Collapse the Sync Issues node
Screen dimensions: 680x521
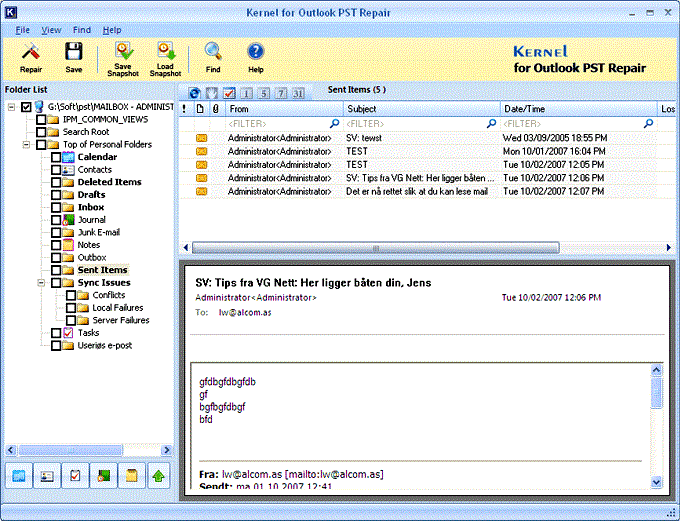tap(41, 282)
